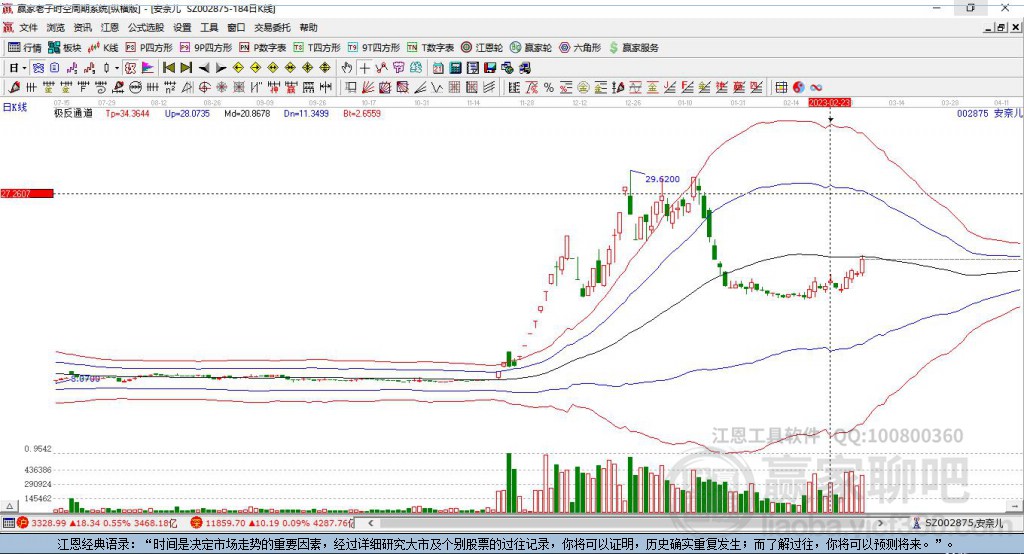Viewport: 1024px width, 554px height.
Task: Click the yin-yang symbol icon
Action: point(799,88)
